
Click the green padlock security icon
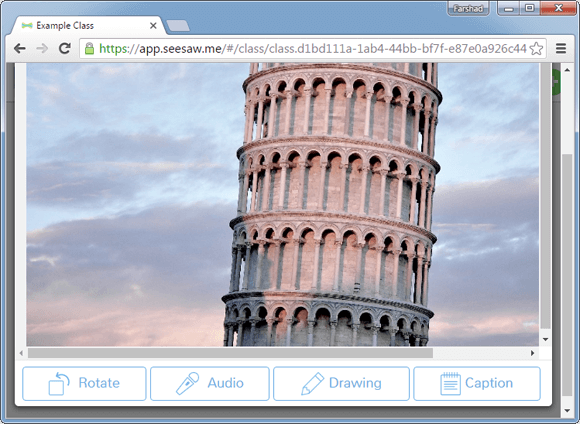click(89, 48)
